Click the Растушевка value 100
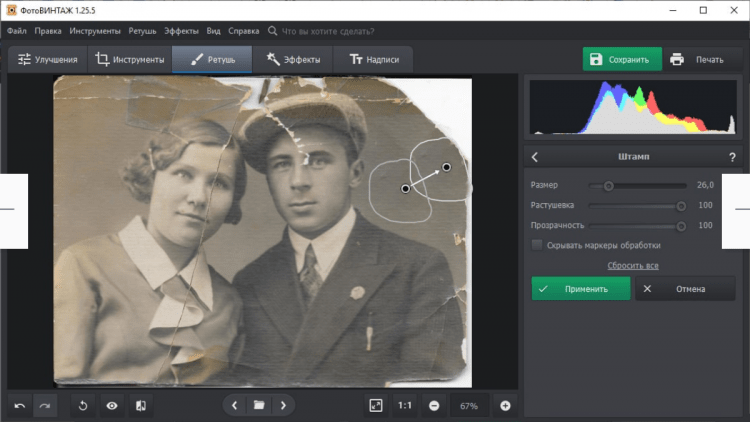Viewport: 750px width, 422px height. (x=705, y=205)
